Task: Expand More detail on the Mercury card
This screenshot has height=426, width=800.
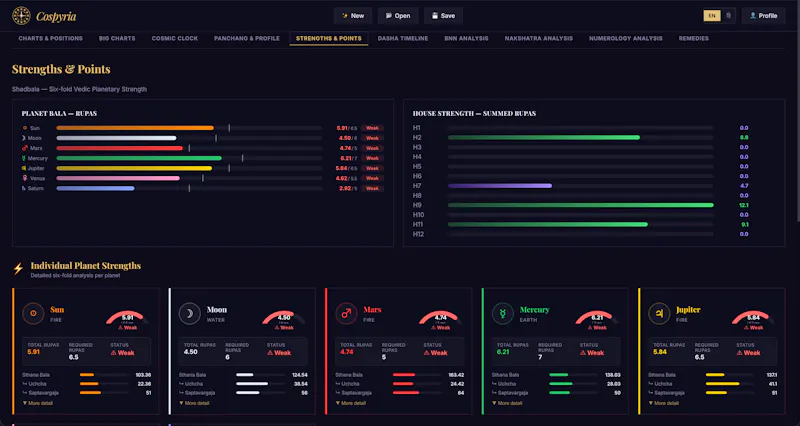Action: tap(507, 403)
